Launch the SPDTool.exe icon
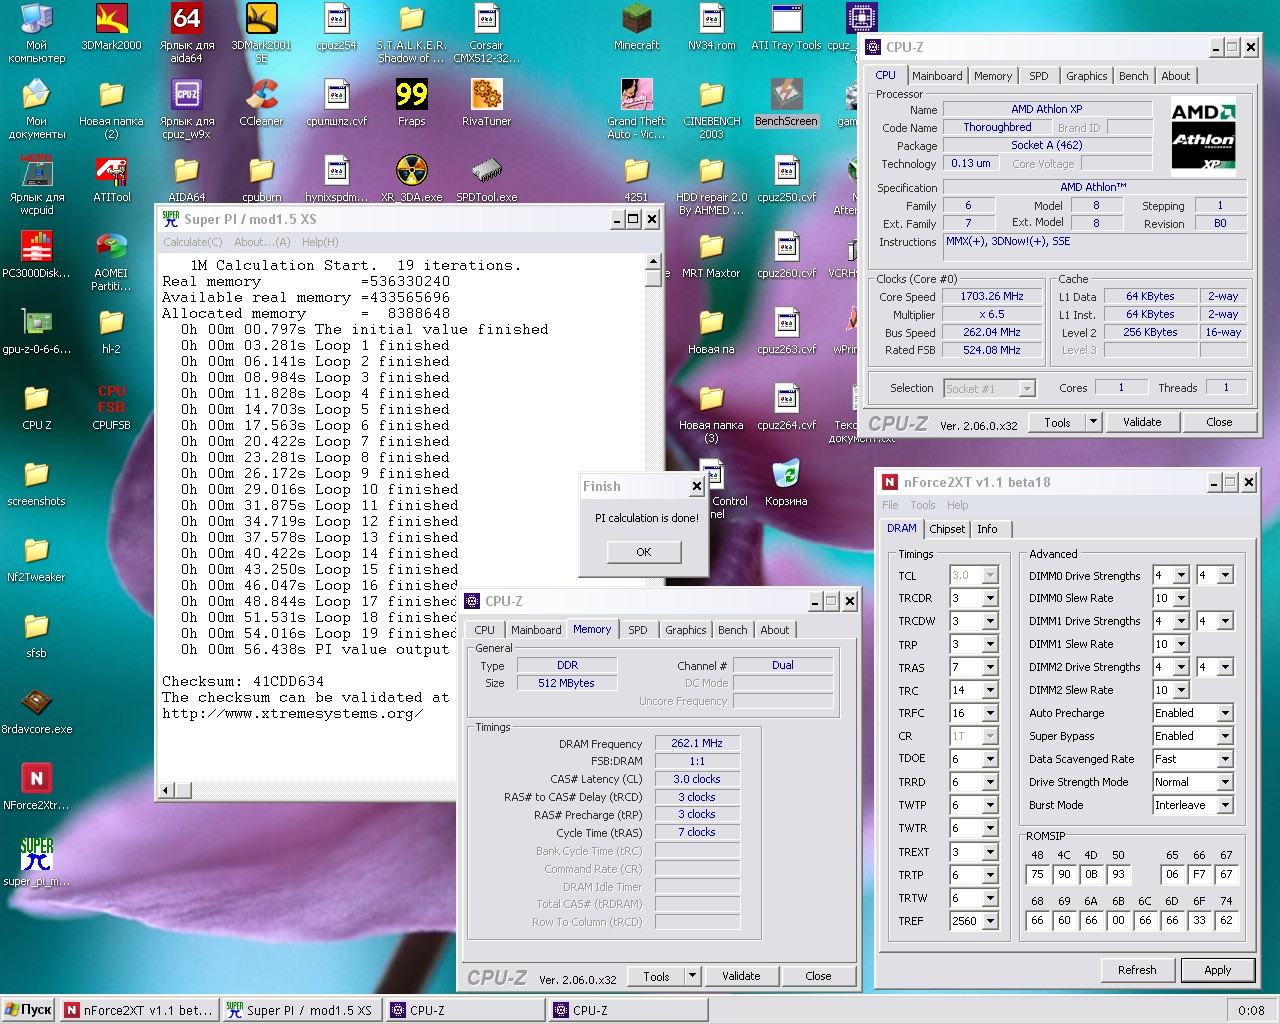 point(486,180)
